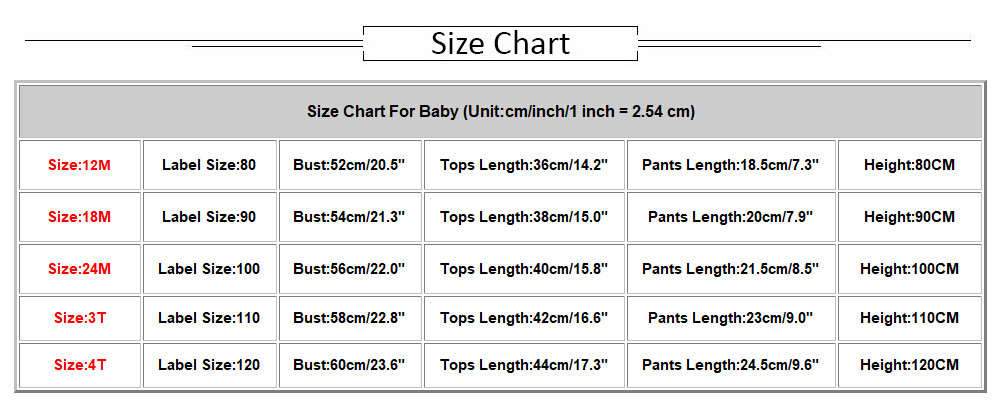Click Pants Length:23cm/9.0" cell
Viewport: 1000px width, 403px height.
(x=731, y=318)
